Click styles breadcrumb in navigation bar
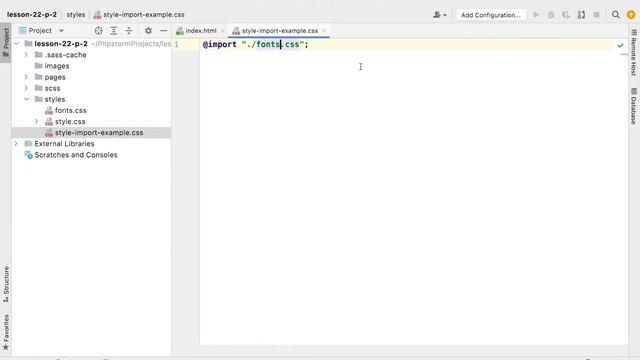The height and width of the screenshot is (360, 640). coord(76,15)
